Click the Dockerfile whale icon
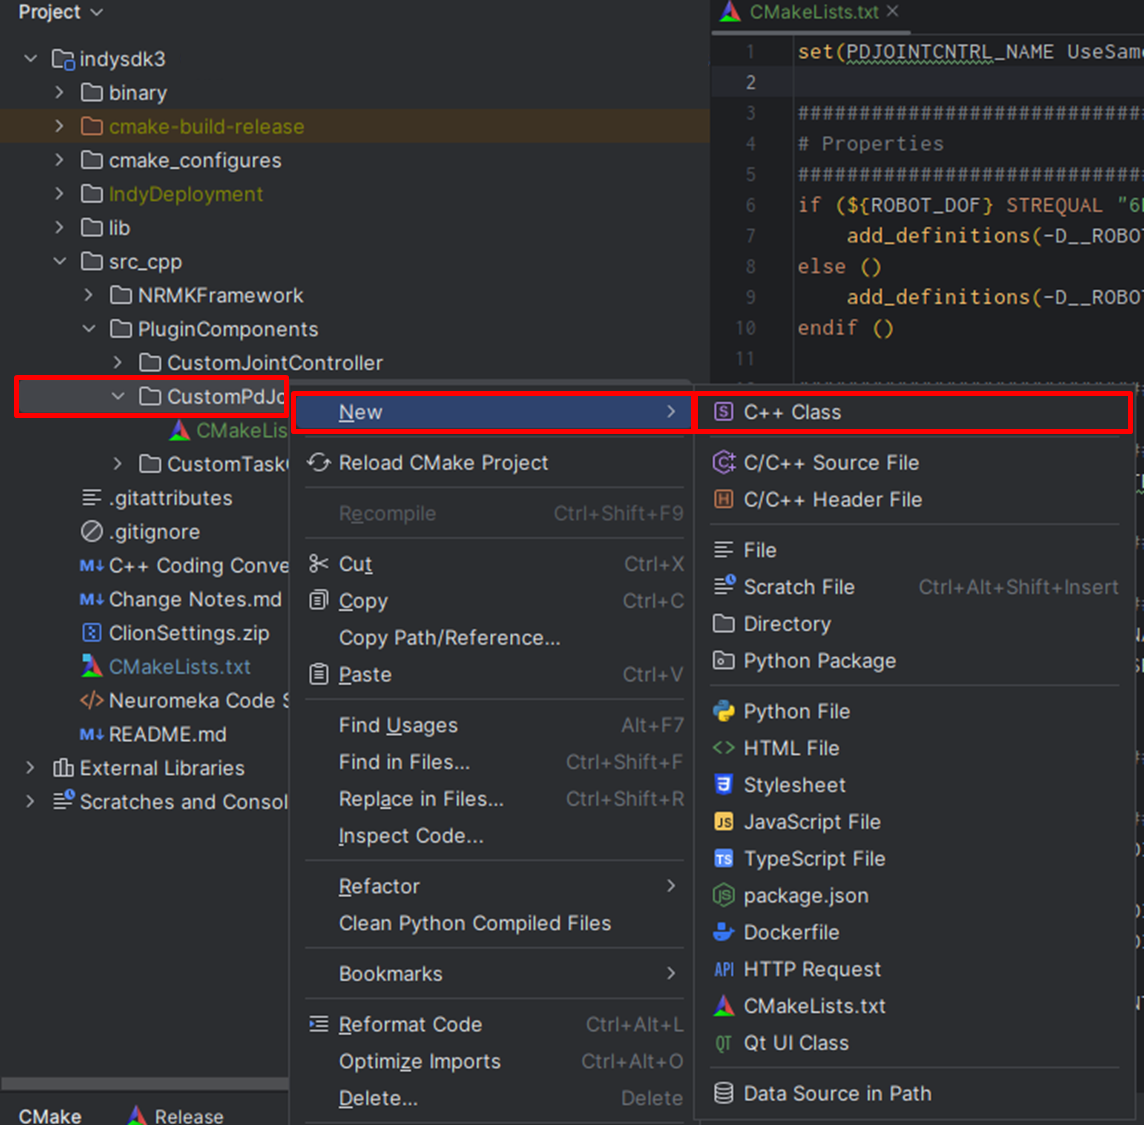 click(723, 932)
